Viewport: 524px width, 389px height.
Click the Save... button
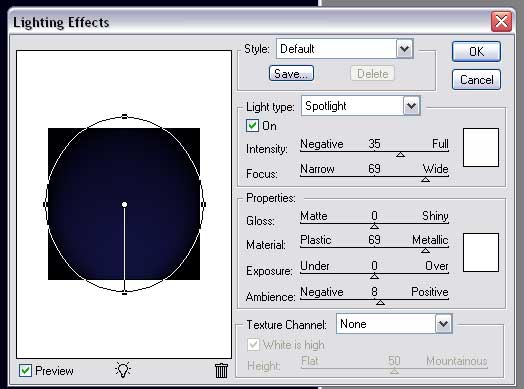coord(291,73)
